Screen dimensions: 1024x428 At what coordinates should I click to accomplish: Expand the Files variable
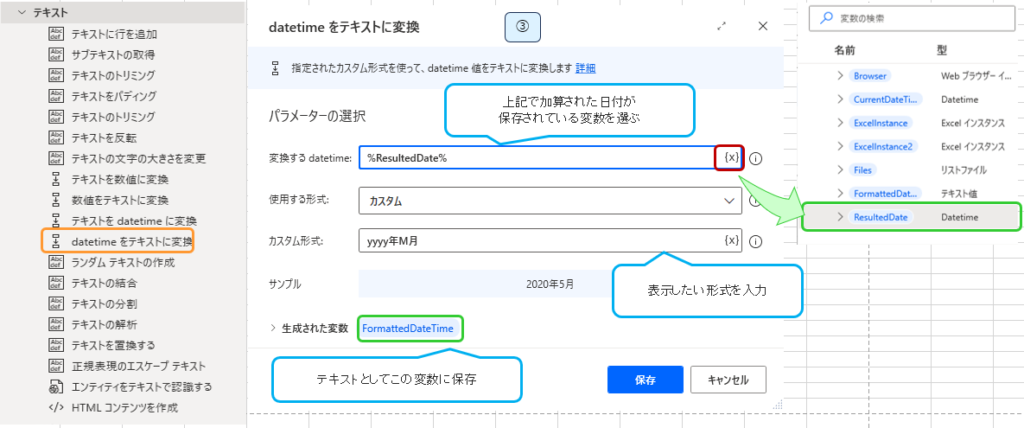[840, 170]
